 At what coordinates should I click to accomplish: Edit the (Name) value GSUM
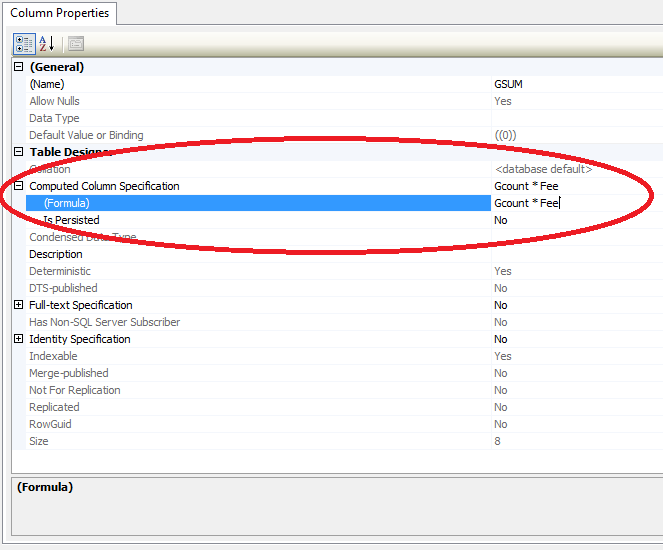click(574, 84)
